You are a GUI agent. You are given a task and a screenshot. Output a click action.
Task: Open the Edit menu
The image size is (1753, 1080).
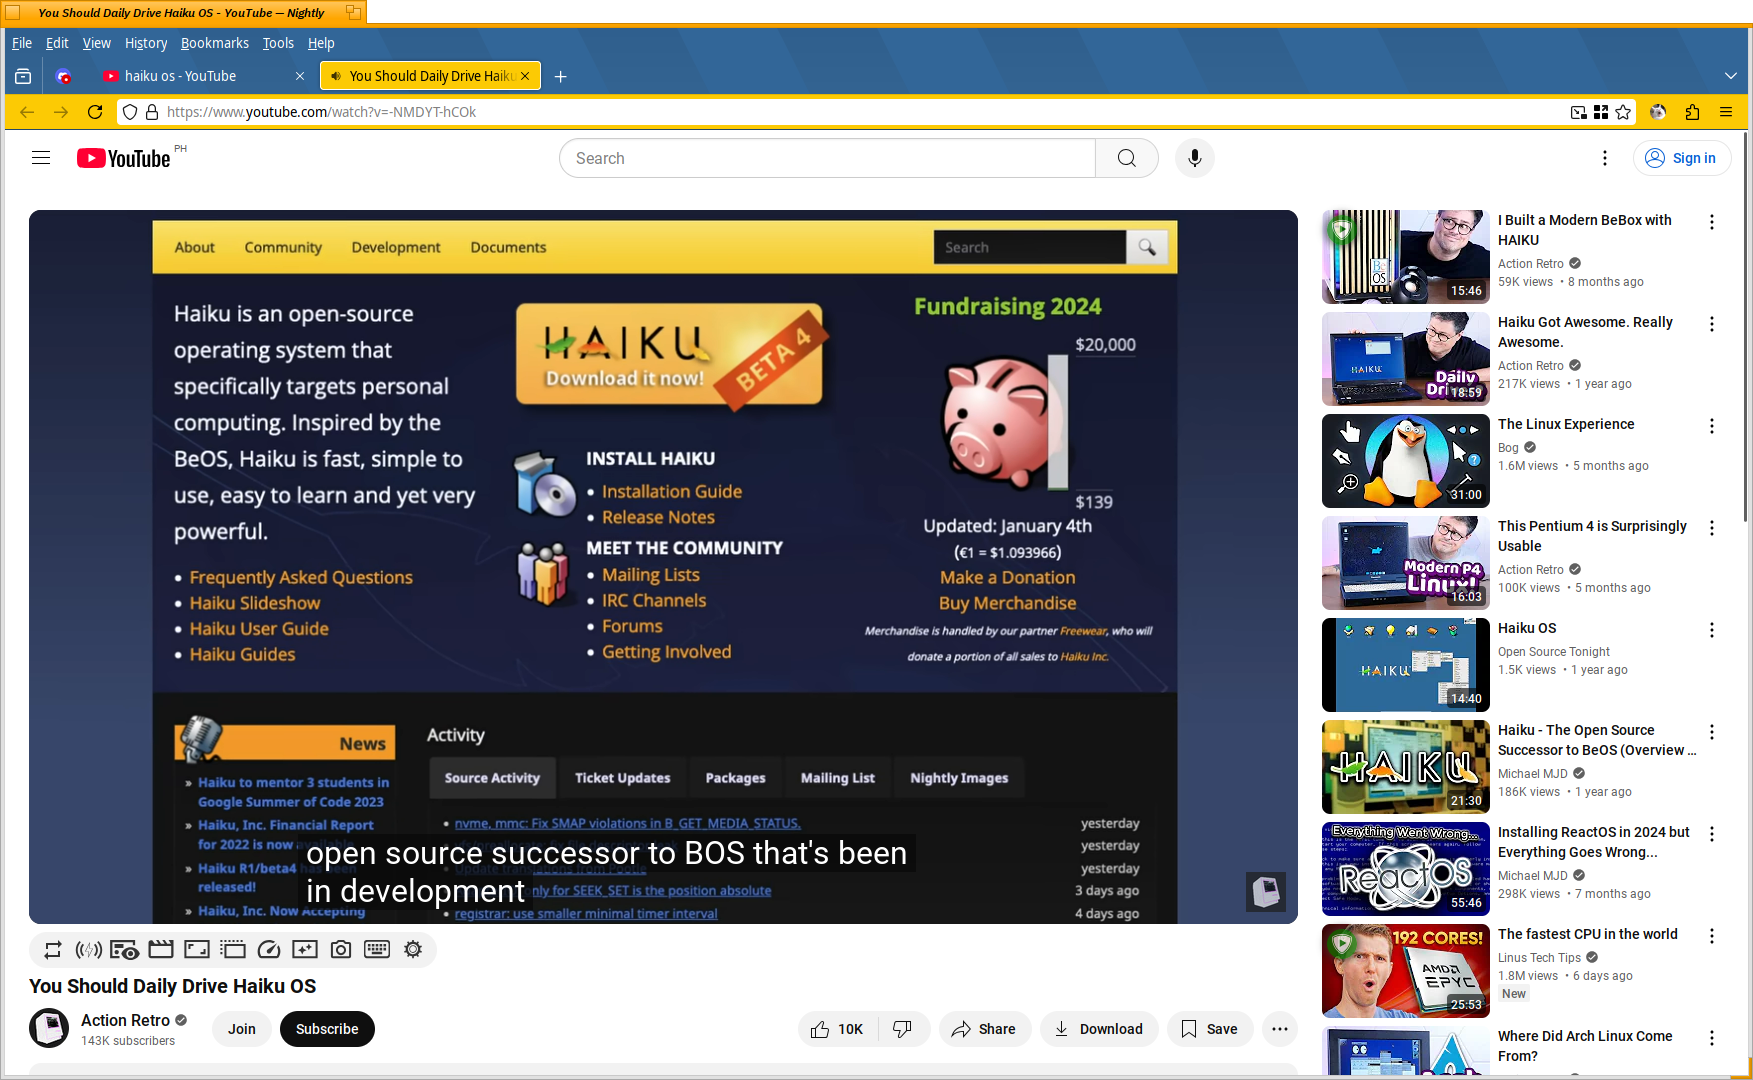57,43
